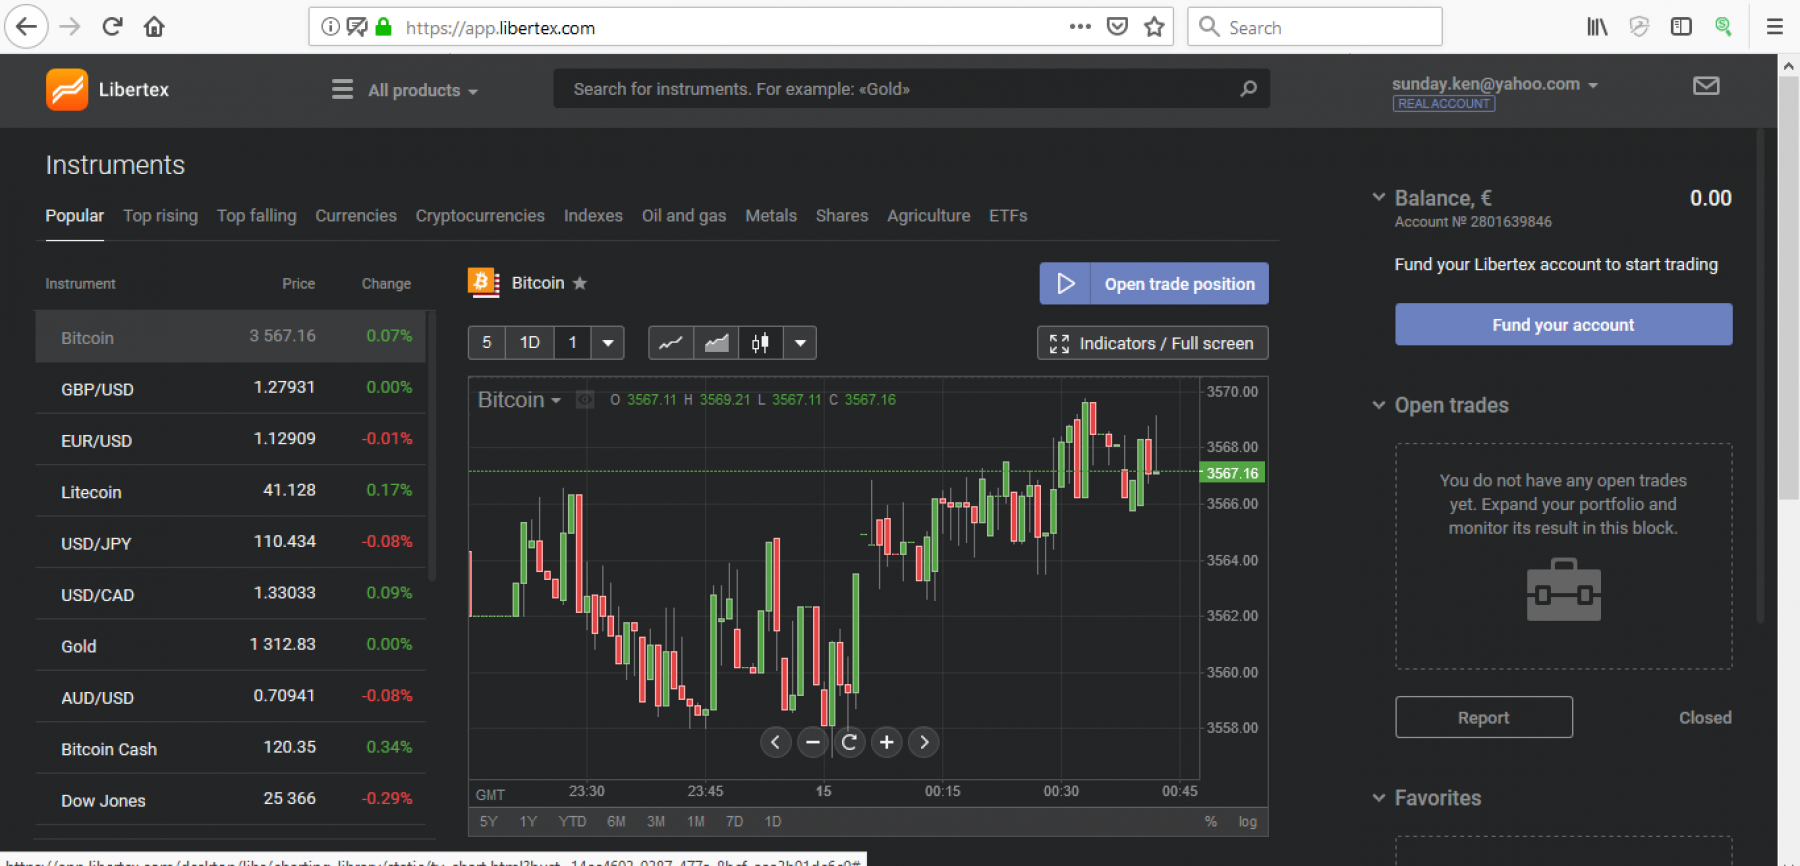Click Fund your account button
The image size is (1800, 866).
tap(1564, 325)
